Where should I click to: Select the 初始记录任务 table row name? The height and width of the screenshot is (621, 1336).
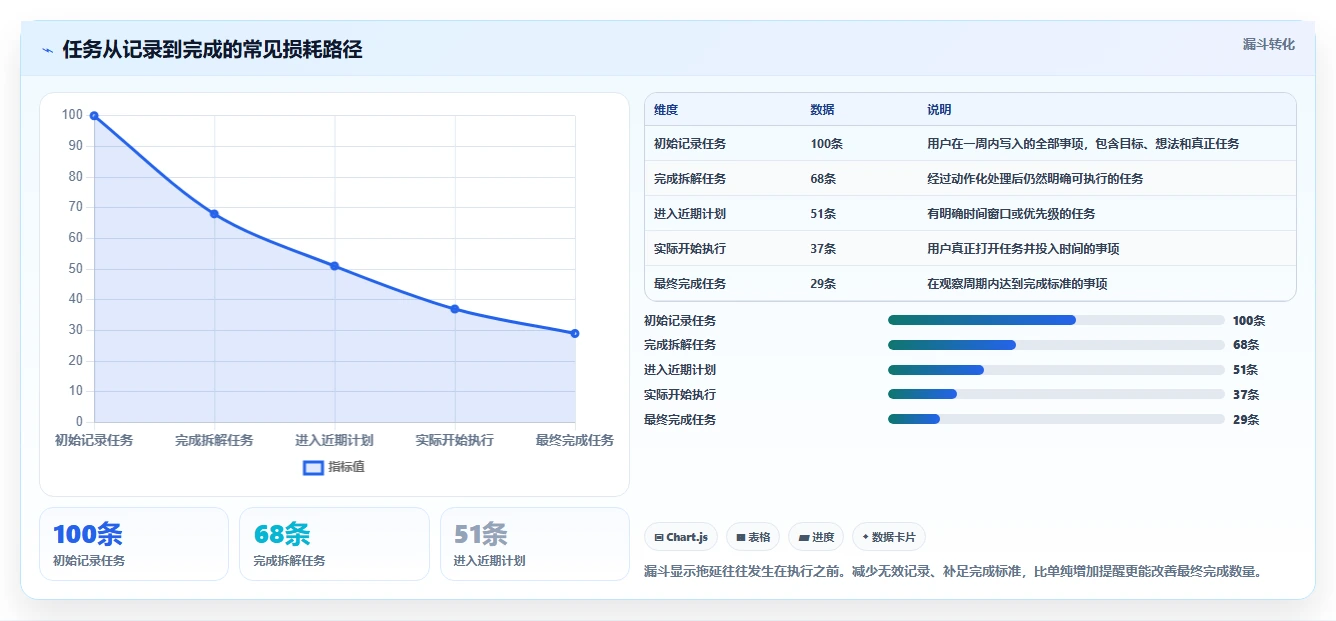point(690,144)
